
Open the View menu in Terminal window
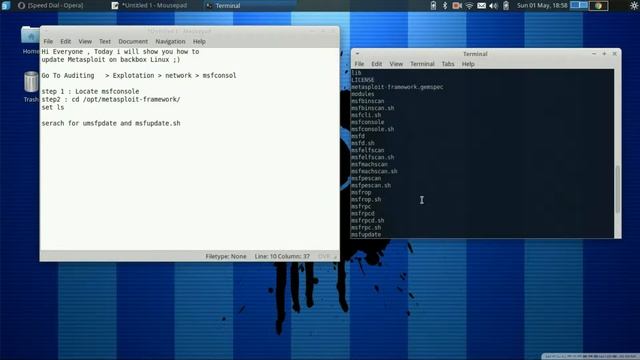click(396, 64)
